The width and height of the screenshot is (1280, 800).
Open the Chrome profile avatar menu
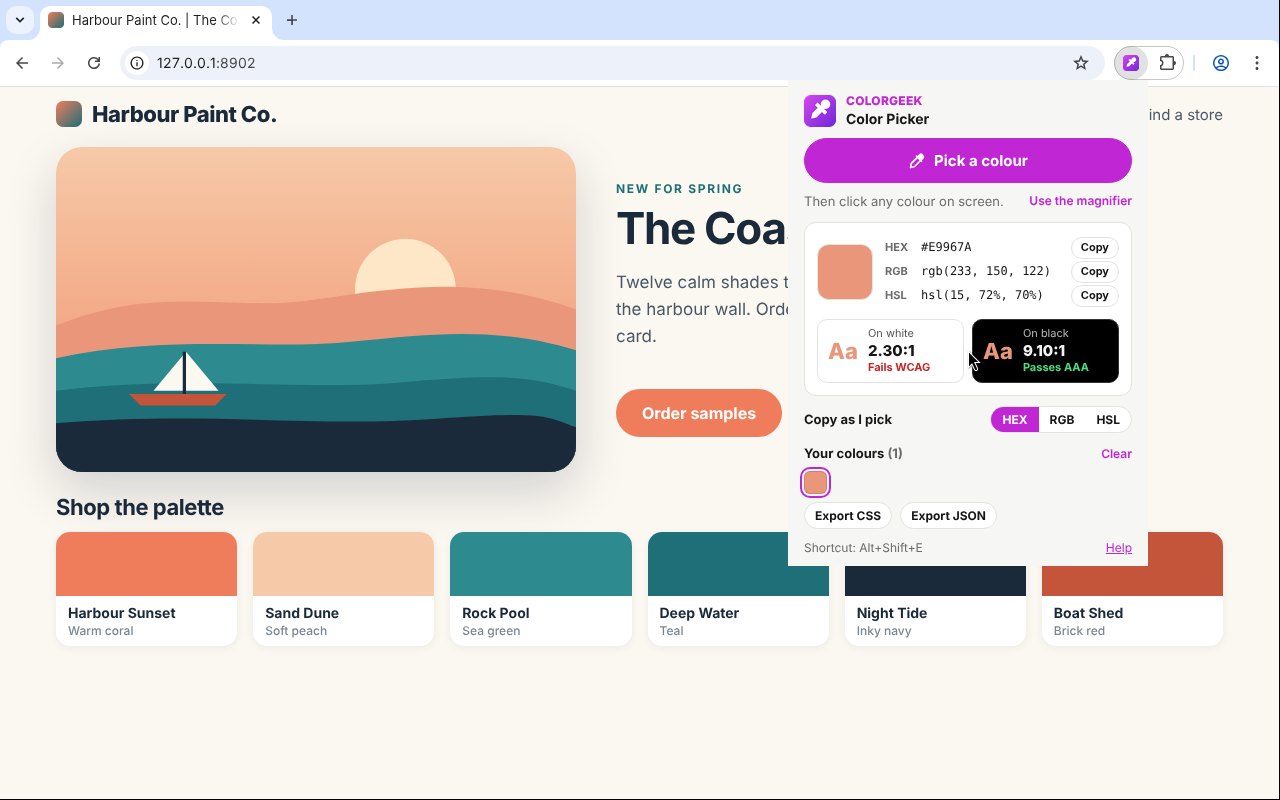click(1221, 63)
